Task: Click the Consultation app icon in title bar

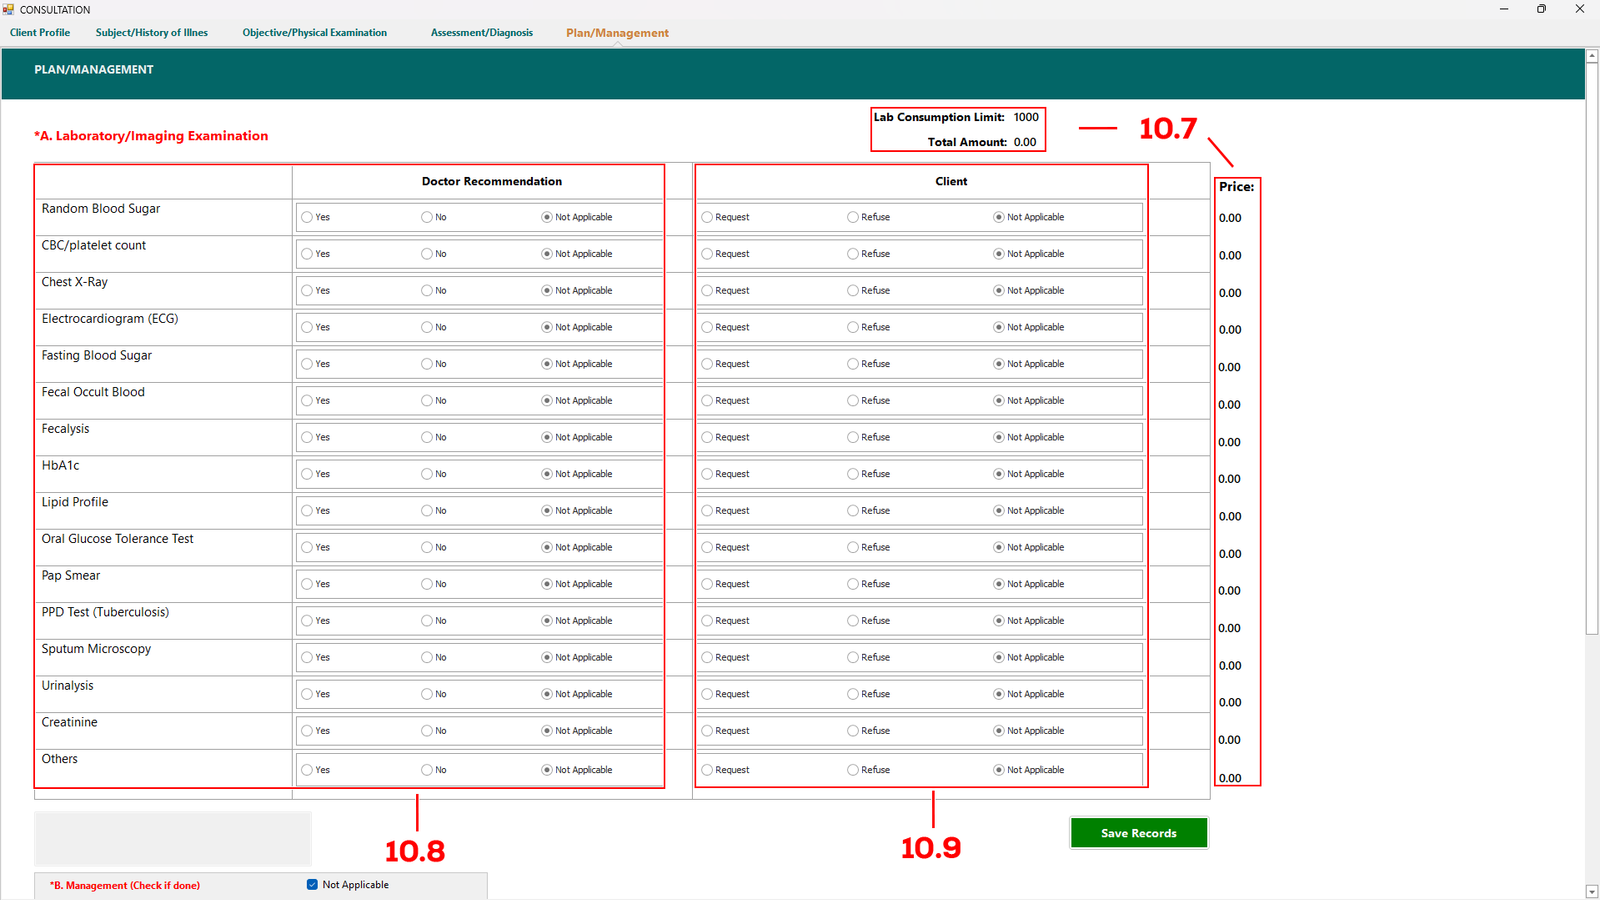Action: 9,9
